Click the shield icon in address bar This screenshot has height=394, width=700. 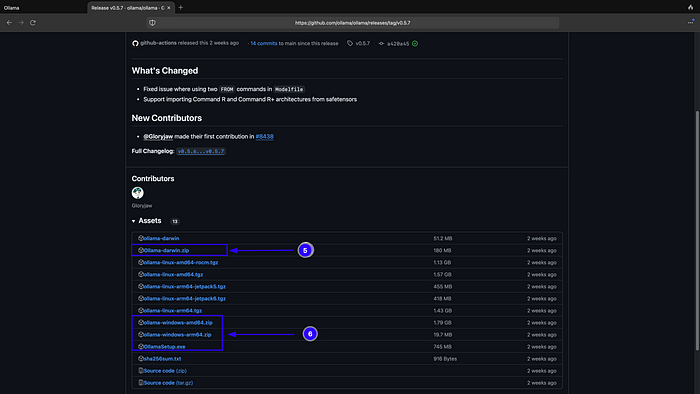[x=153, y=23]
